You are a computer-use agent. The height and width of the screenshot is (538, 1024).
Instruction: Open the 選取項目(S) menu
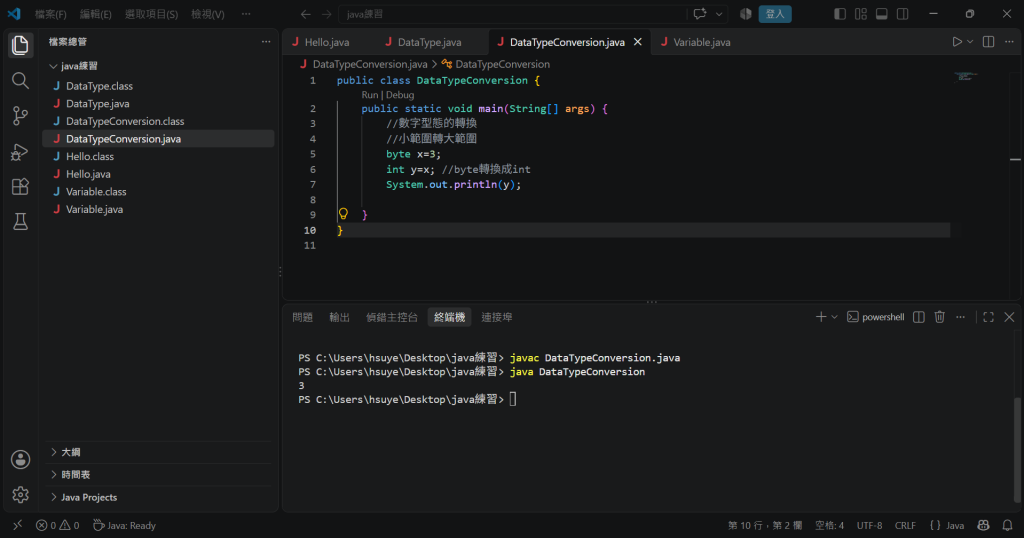[152, 14]
